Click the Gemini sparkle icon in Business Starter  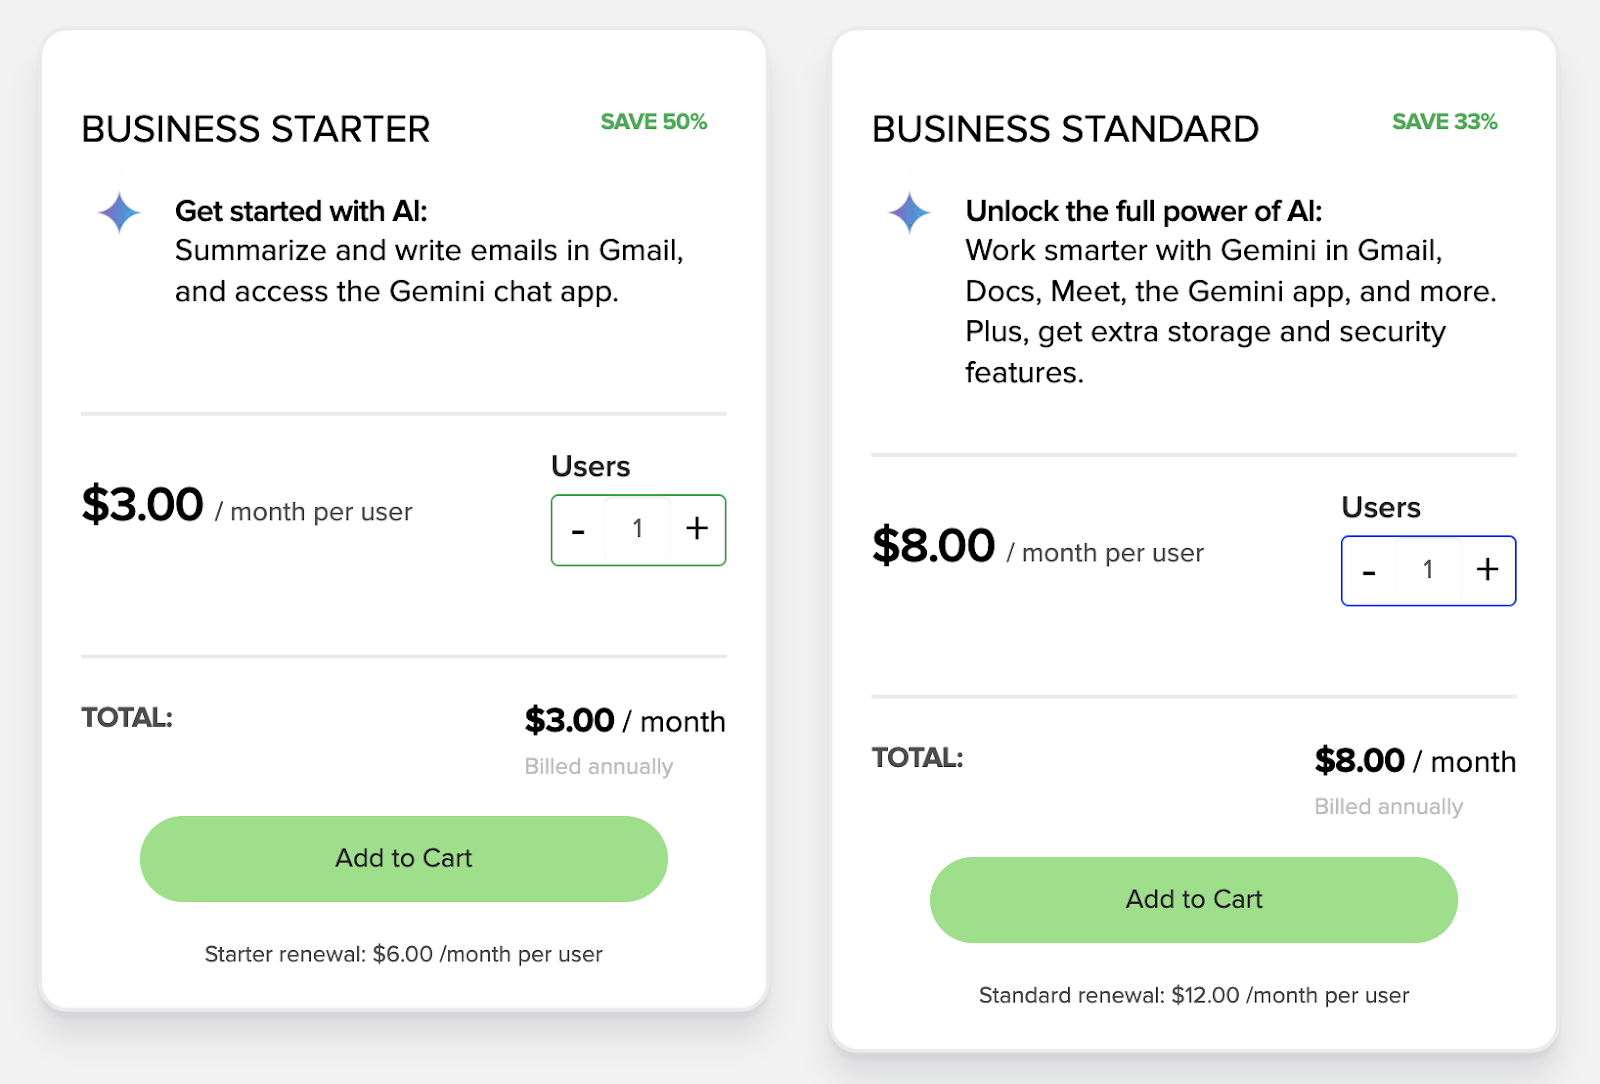(119, 213)
